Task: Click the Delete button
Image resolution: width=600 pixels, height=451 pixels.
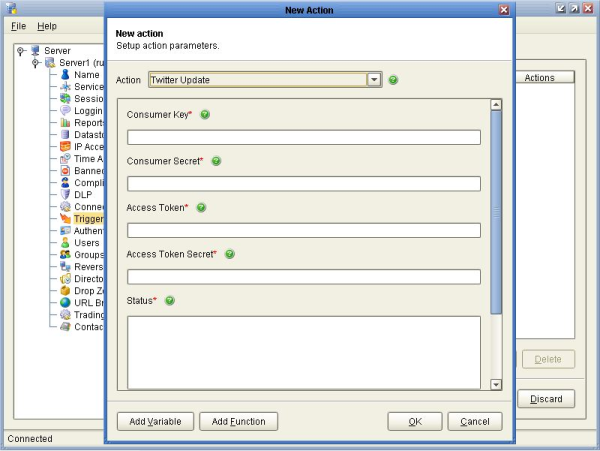Action: [548, 359]
